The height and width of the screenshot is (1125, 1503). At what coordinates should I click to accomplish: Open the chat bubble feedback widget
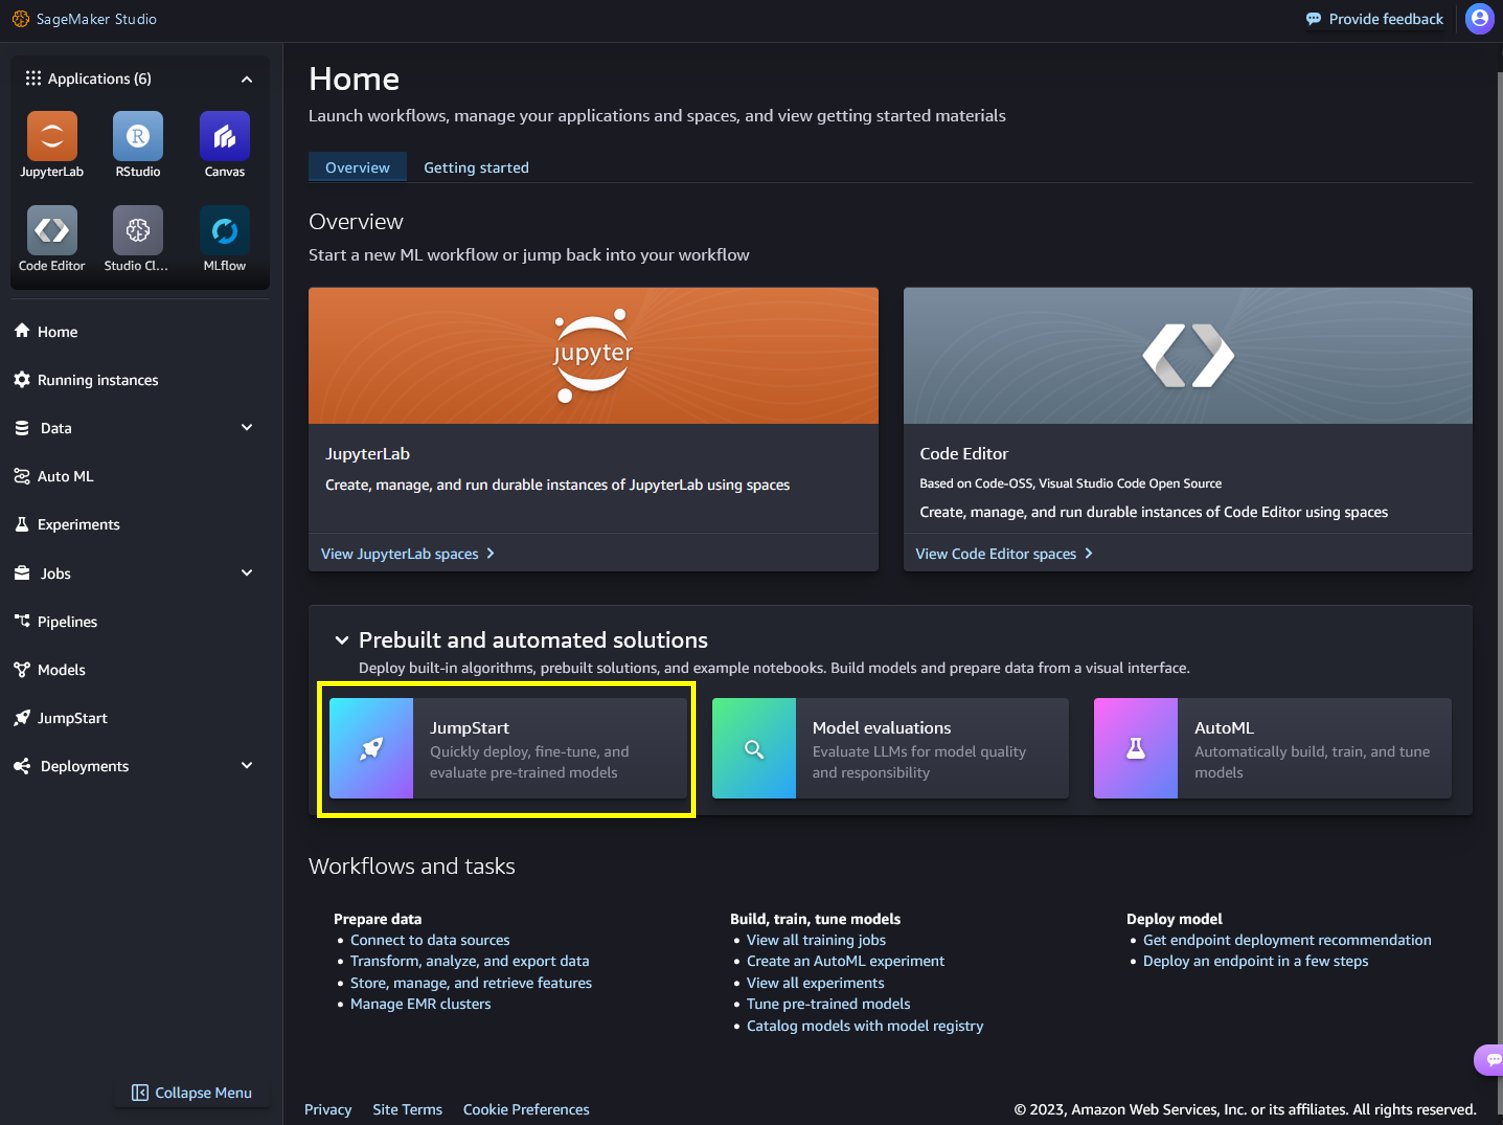1491,1059
